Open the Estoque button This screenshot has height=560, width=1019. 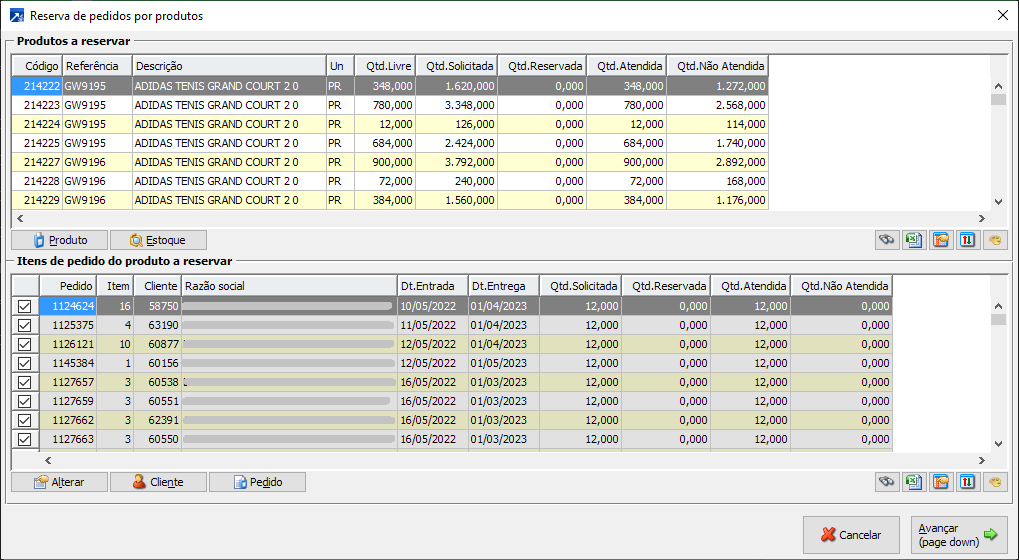(x=158, y=240)
